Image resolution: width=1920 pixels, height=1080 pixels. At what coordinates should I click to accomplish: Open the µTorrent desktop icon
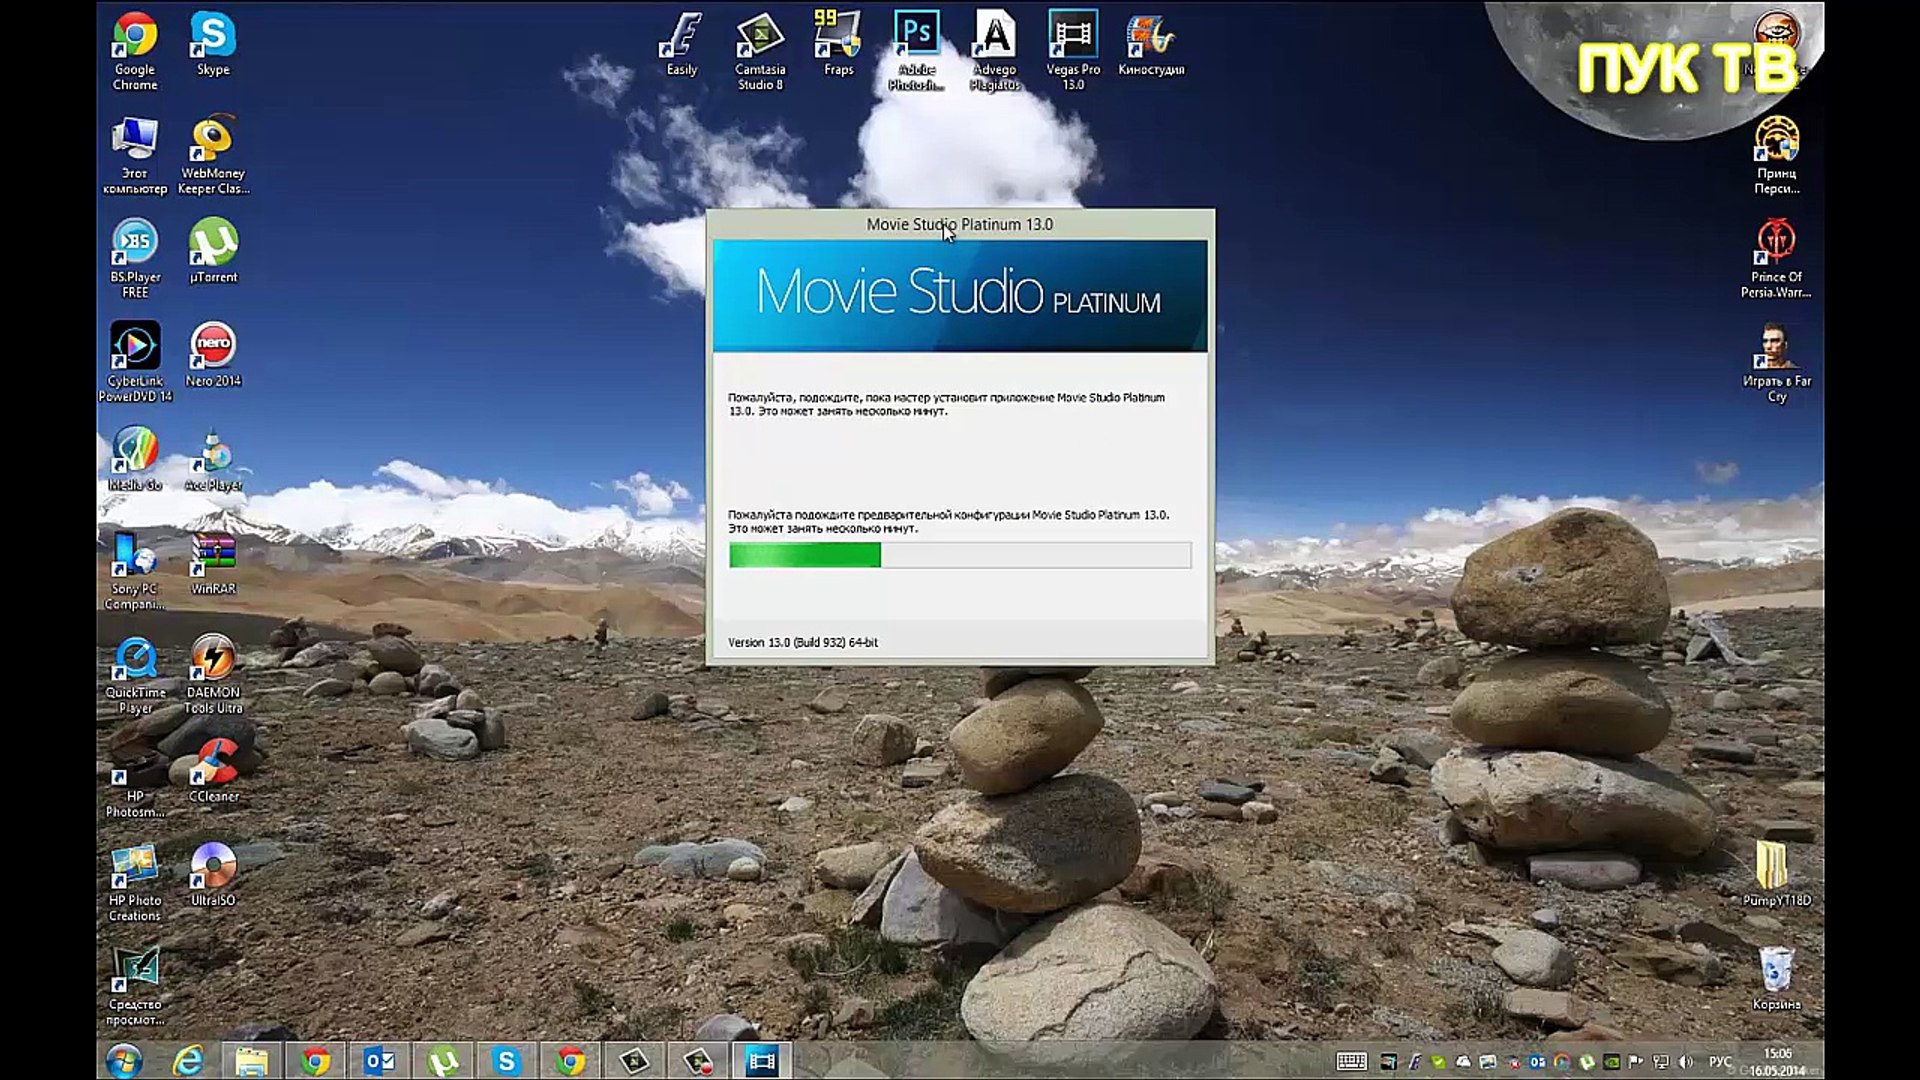pyautogui.click(x=213, y=251)
